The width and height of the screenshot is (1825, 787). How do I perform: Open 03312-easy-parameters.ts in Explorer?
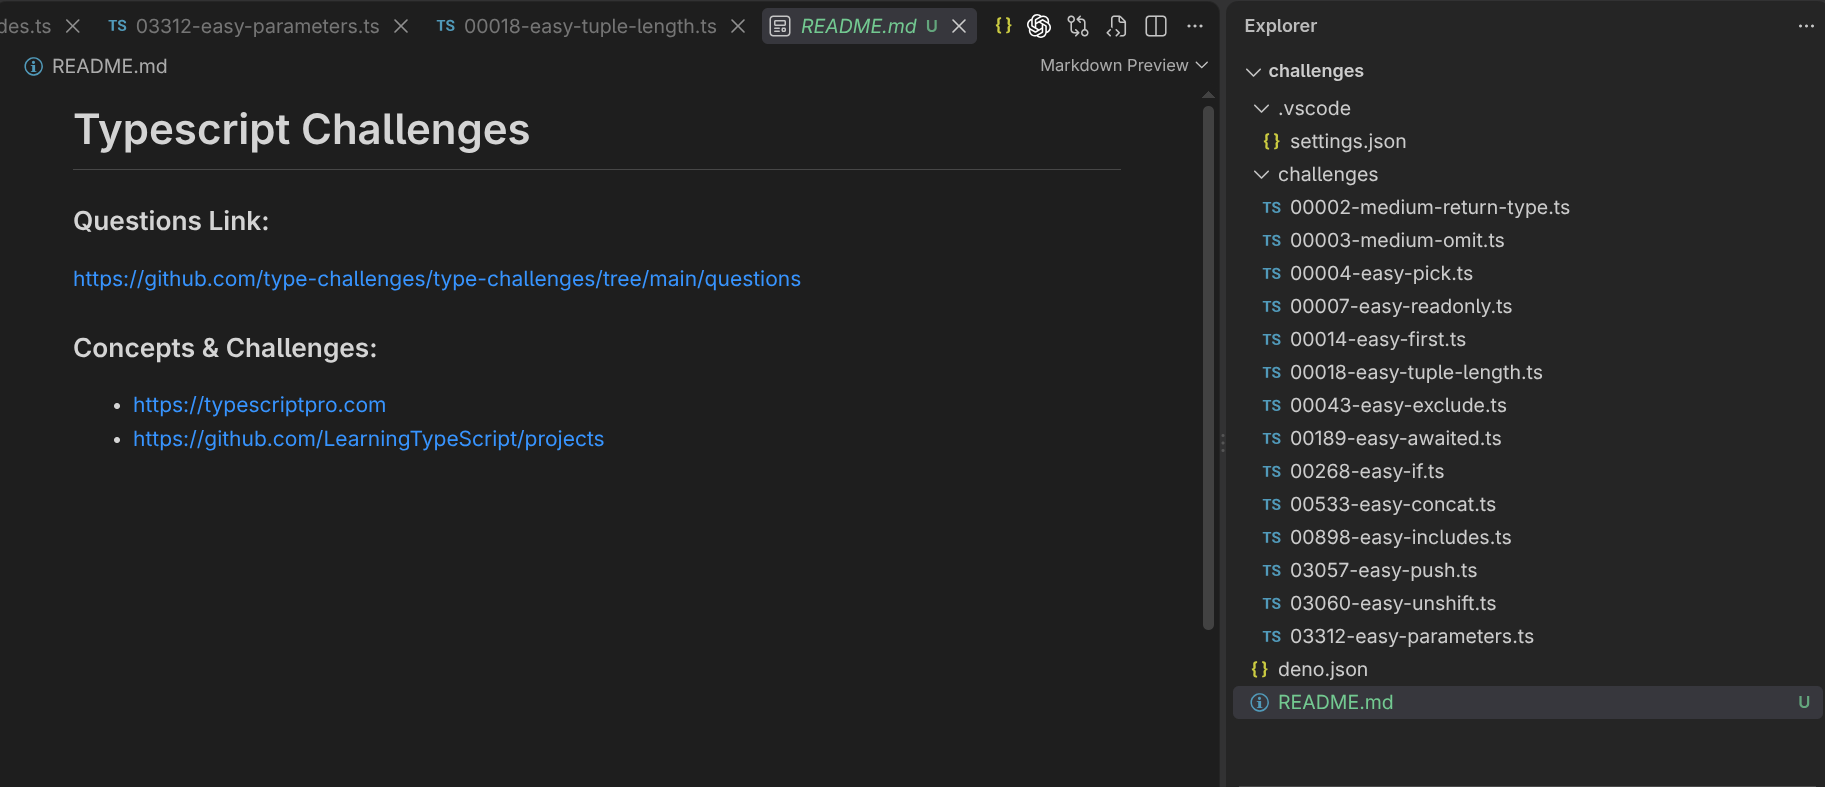[x=1411, y=636]
